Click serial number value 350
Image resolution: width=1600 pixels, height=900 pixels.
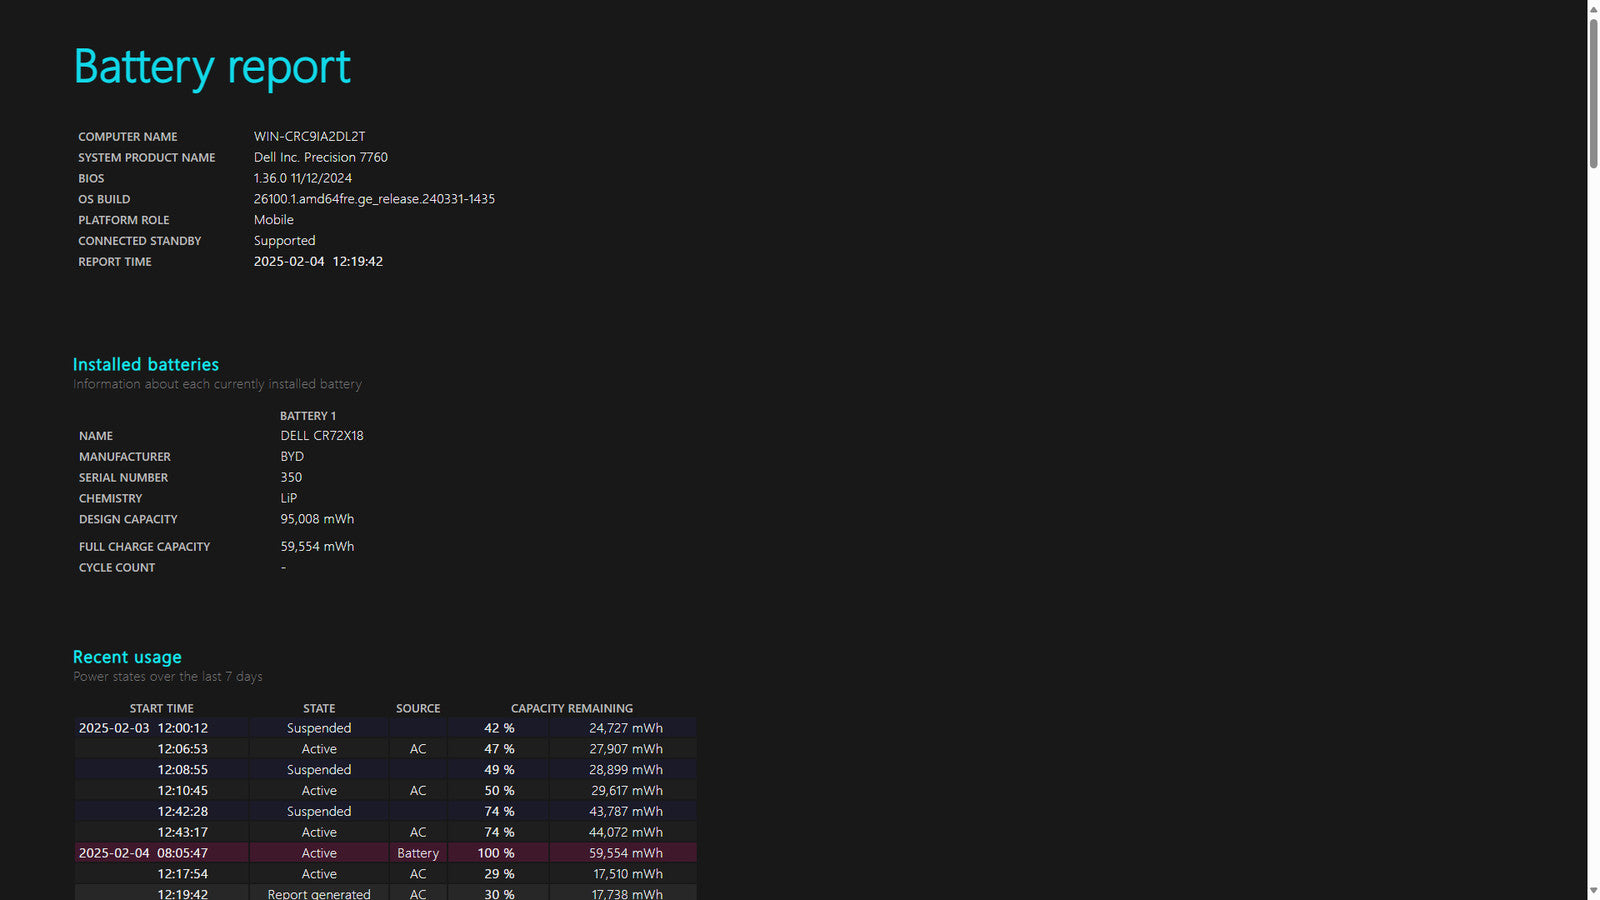(291, 477)
